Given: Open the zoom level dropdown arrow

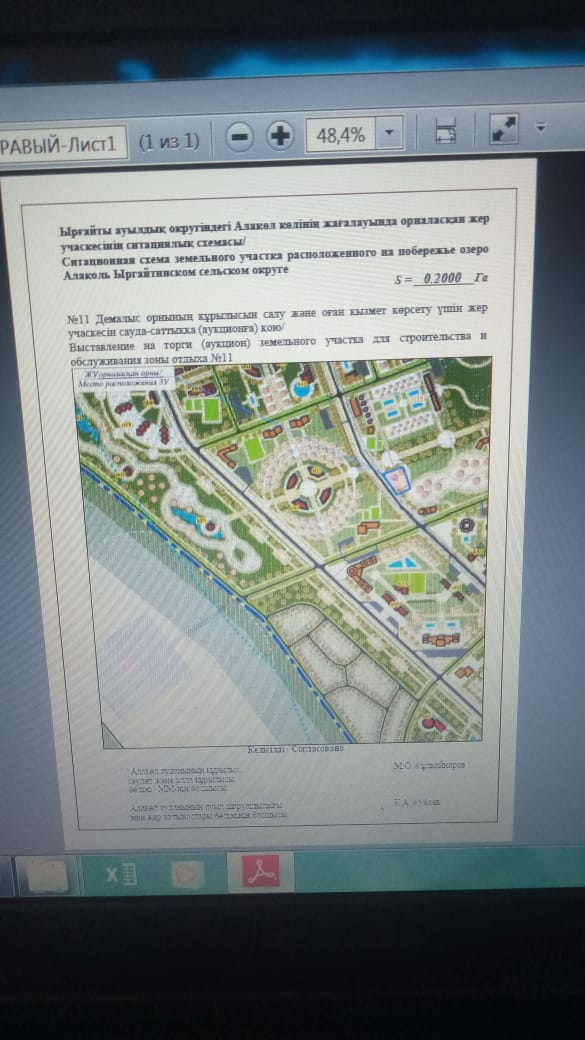Looking at the screenshot, I should 389,133.
